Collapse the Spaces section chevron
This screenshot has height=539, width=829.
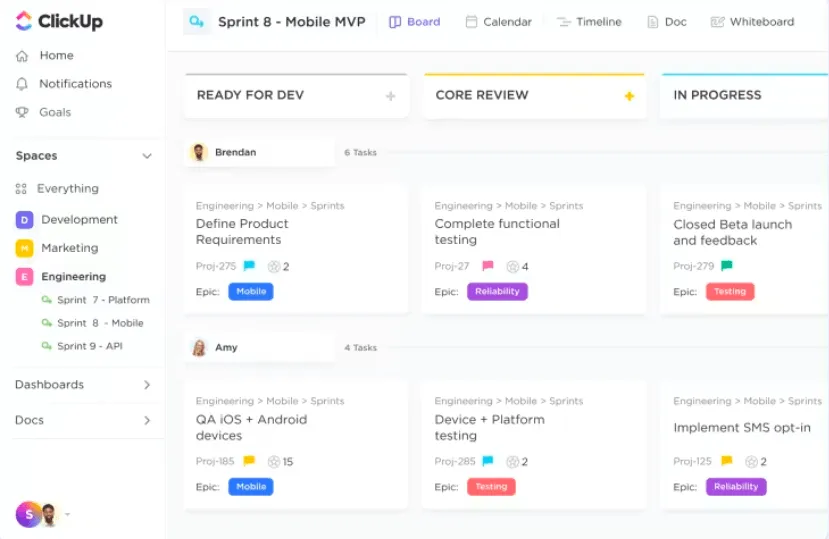point(147,156)
